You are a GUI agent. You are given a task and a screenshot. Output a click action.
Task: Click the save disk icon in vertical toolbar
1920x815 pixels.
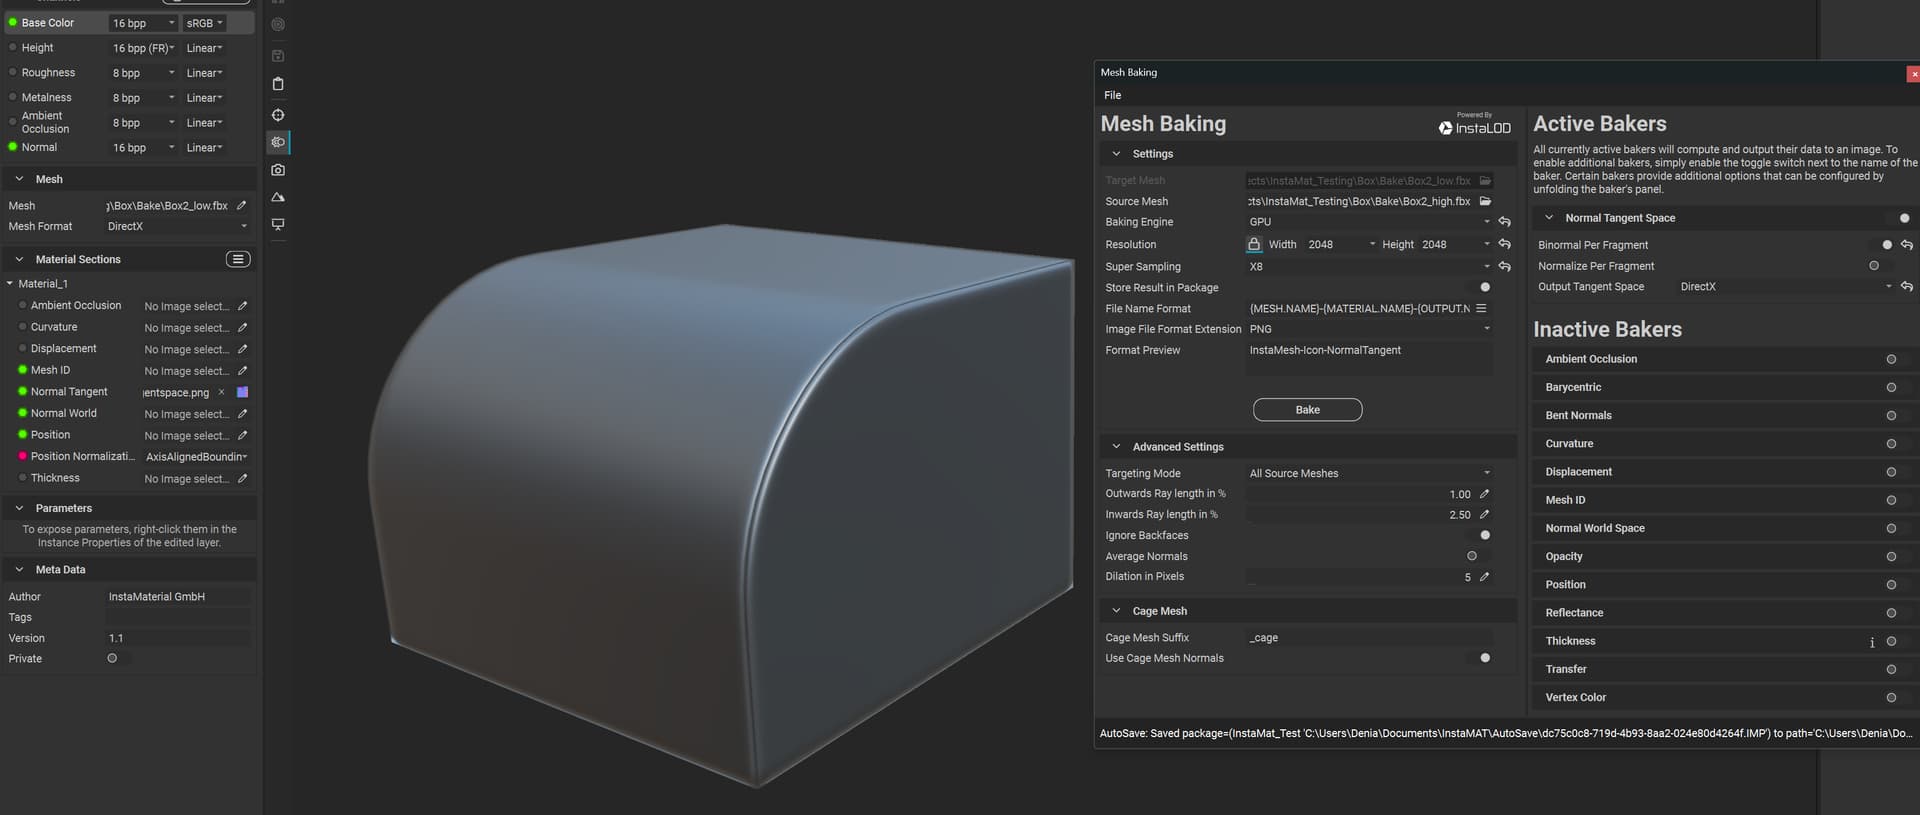pyautogui.click(x=278, y=56)
